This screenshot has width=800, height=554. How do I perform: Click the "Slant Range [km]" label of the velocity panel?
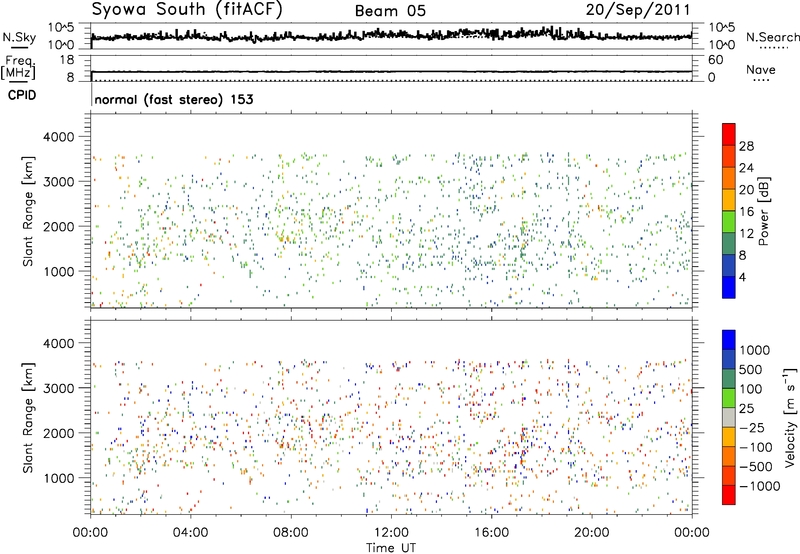28,418
